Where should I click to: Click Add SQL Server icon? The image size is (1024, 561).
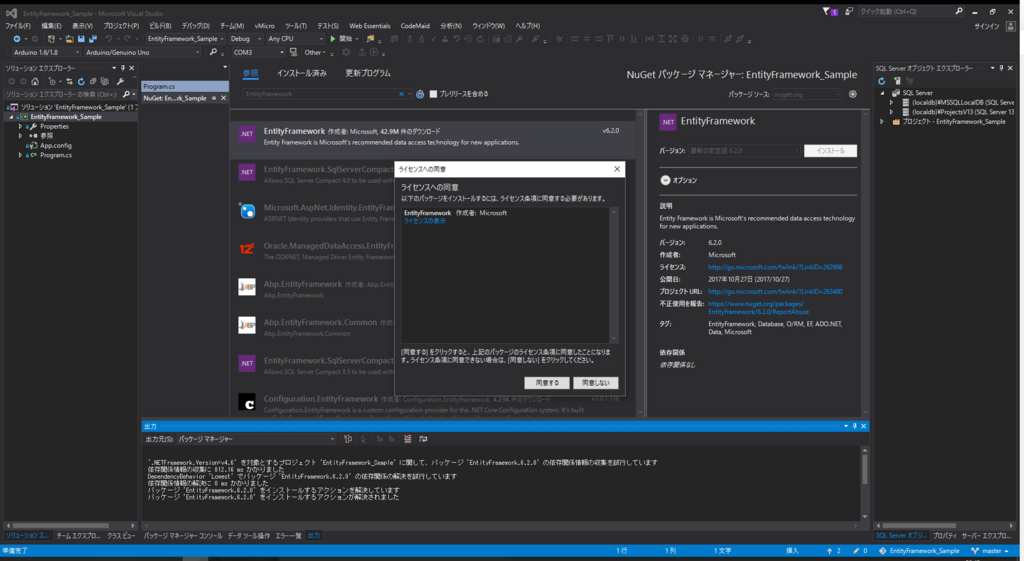pyautogui.click(x=897, y=81)
